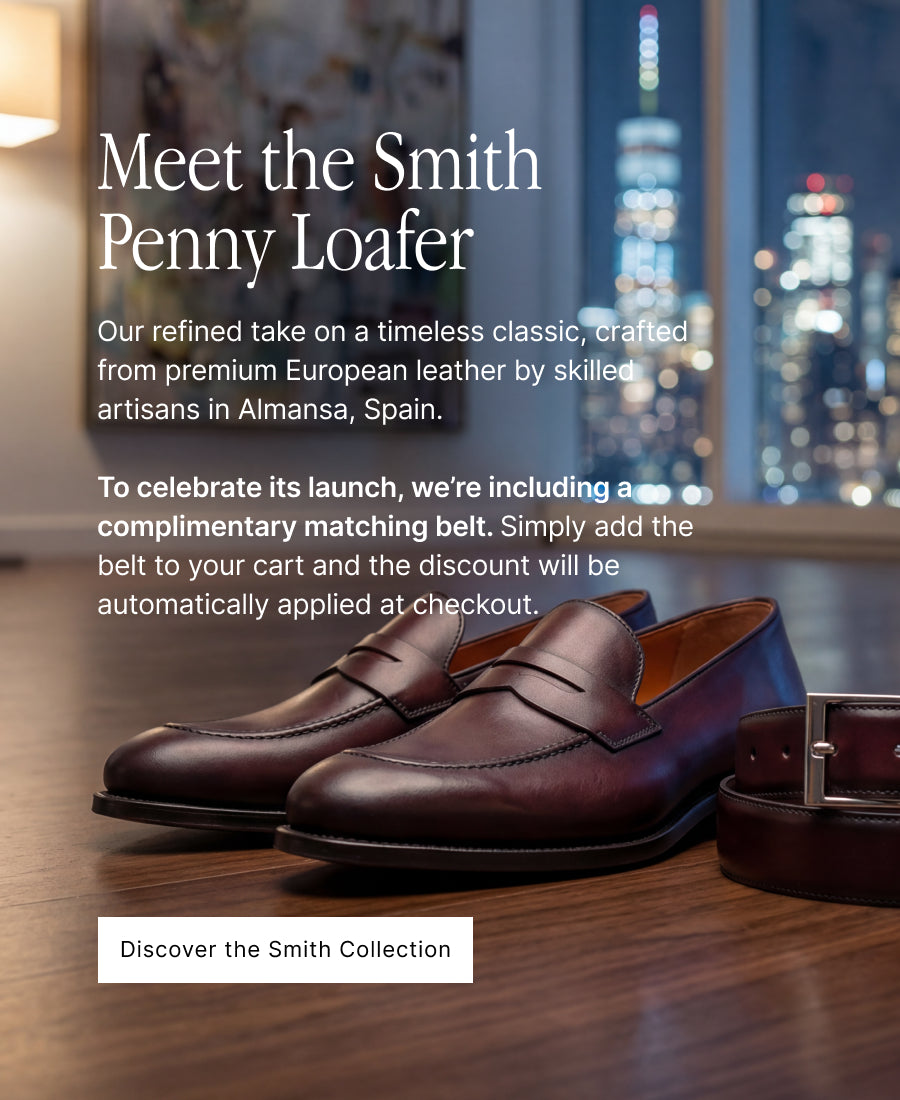
Task: Click the 'automatically applied at checkout' text line
Action: pos(318,605)
